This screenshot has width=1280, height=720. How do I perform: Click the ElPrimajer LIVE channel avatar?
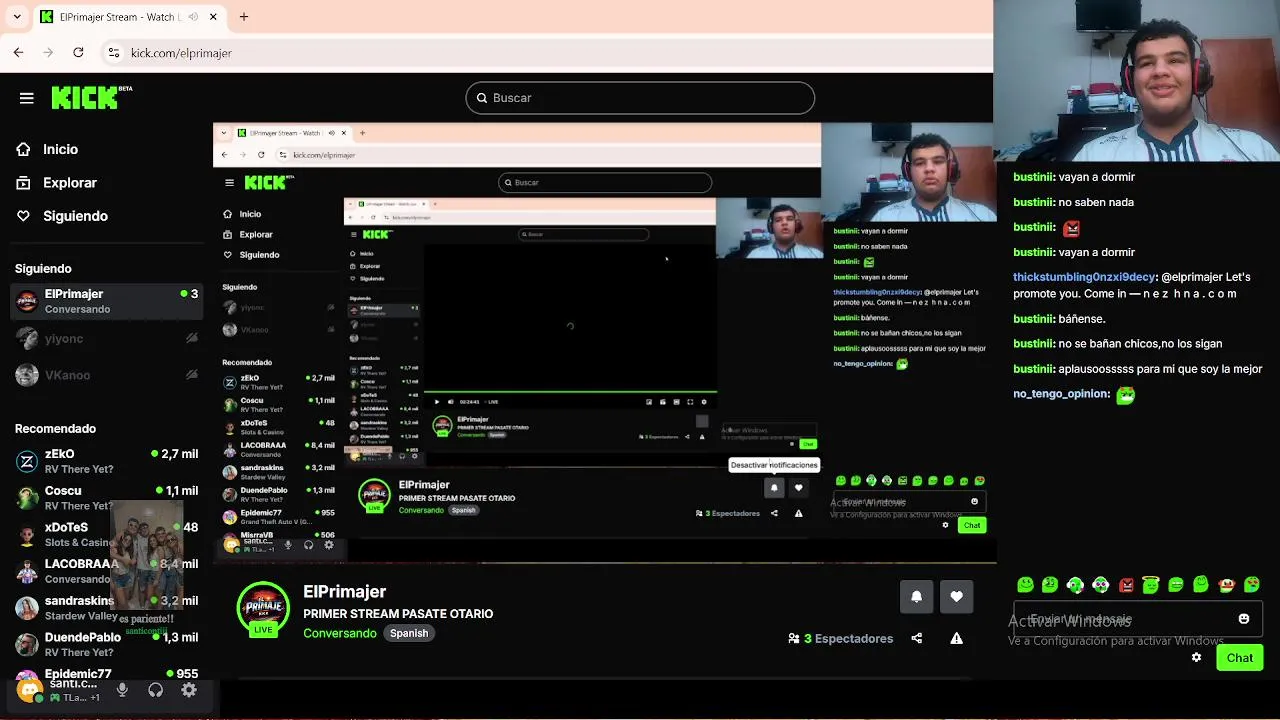[263, 609]
